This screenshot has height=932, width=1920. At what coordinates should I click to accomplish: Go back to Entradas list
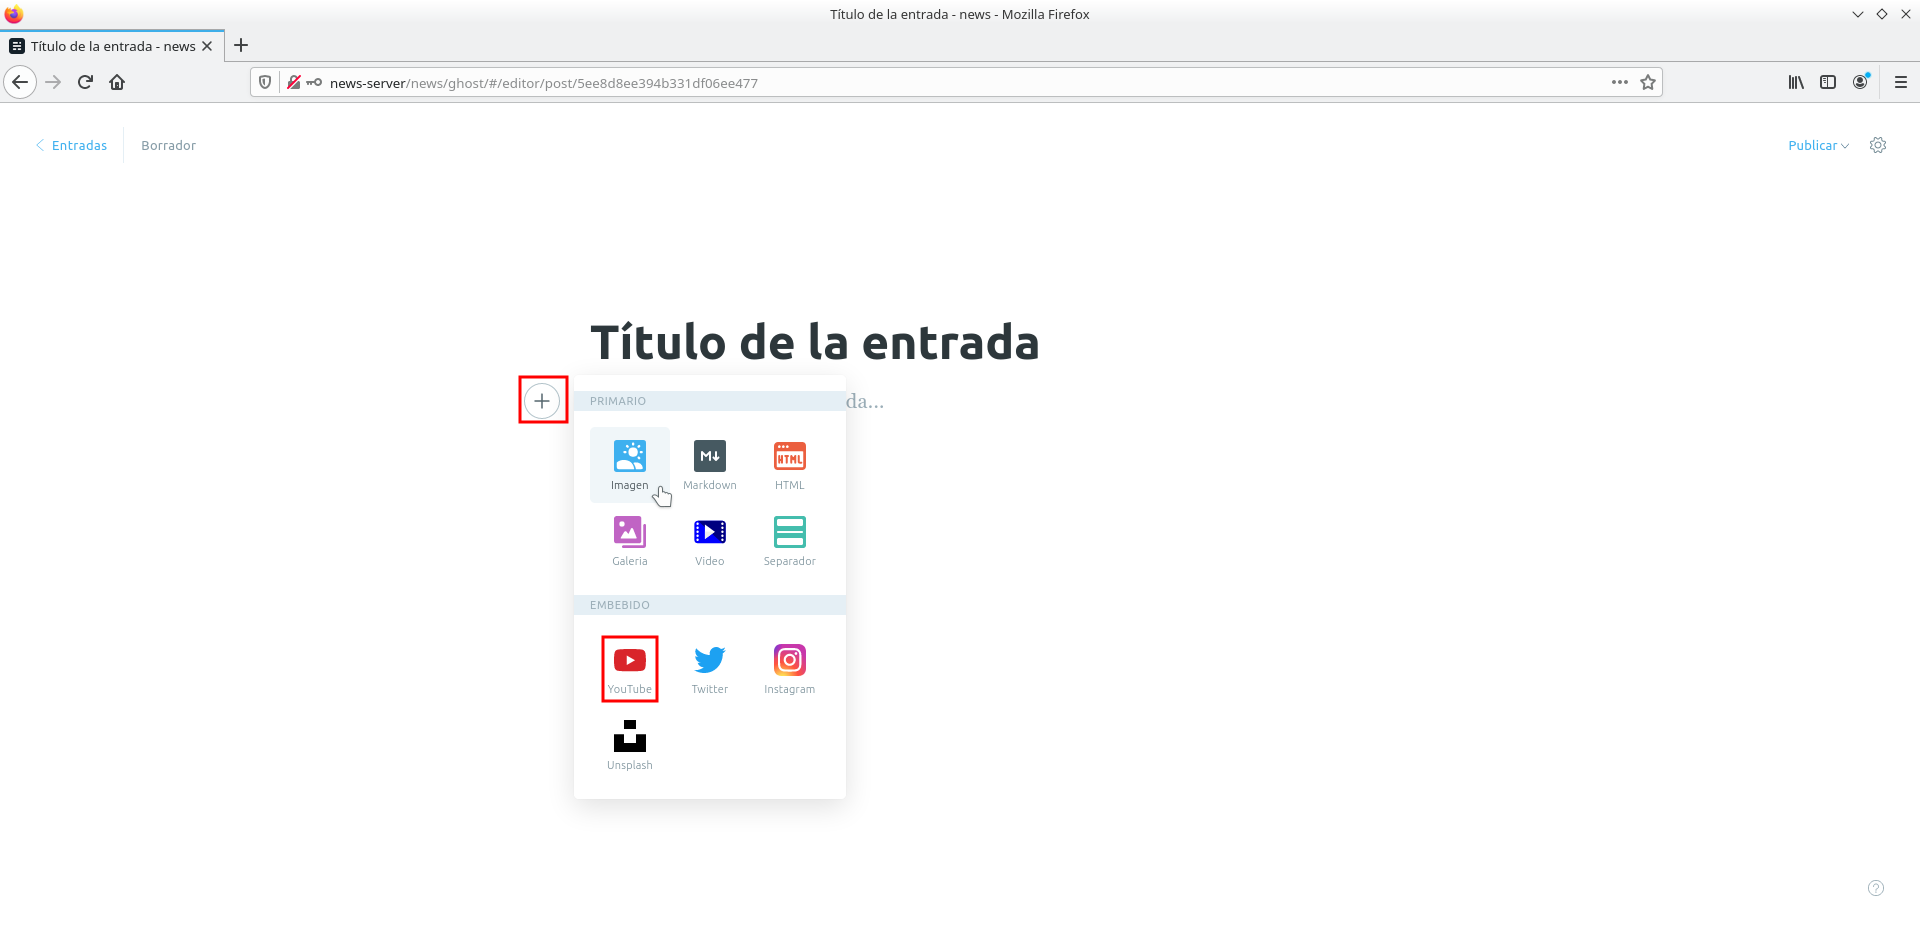pyautogui.click(x=71, y=145)
